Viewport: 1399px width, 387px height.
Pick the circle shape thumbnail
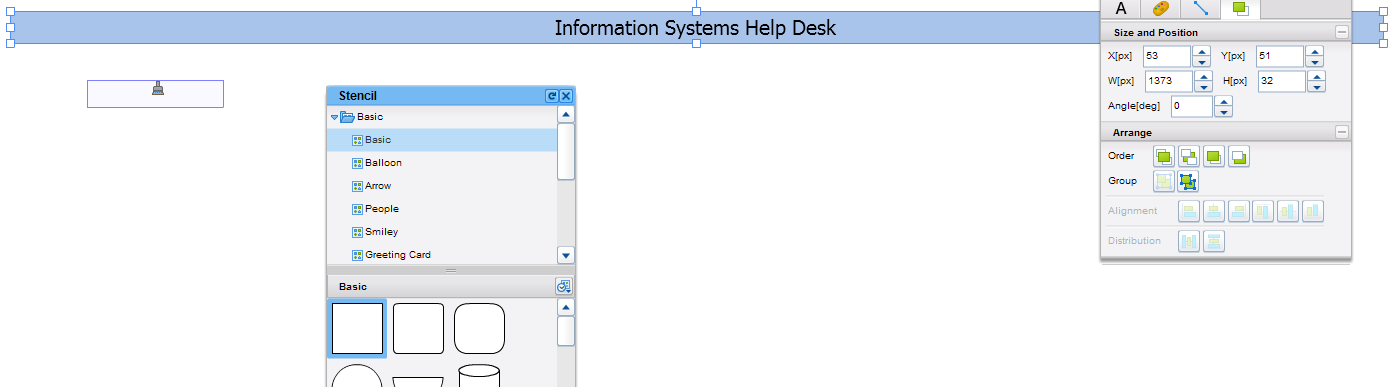(357, 376)
